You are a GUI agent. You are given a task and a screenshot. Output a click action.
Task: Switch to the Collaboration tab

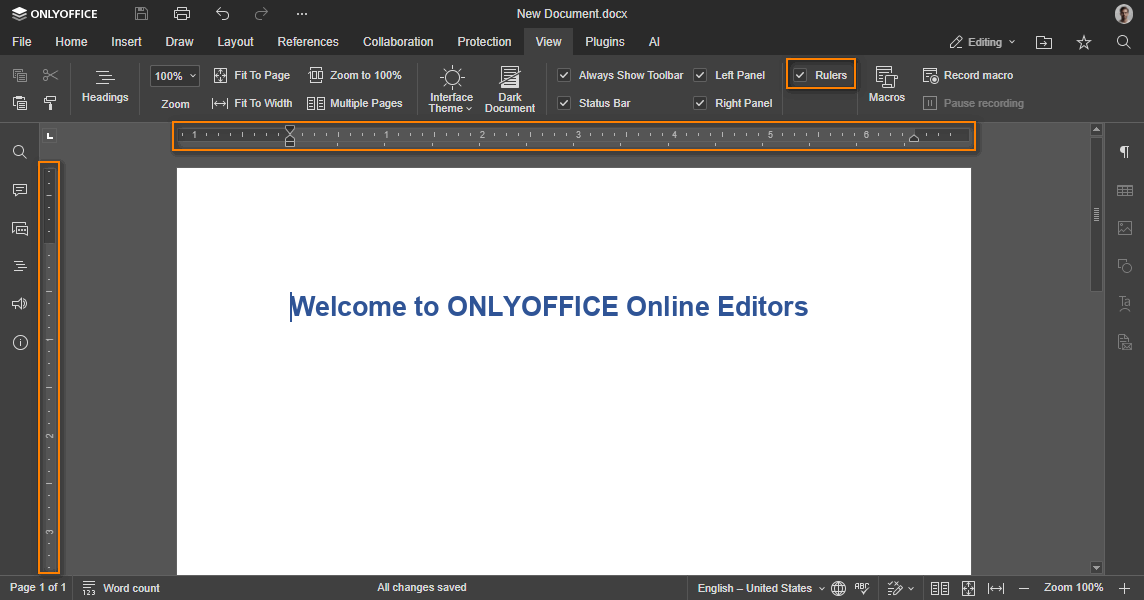(398, 42)
